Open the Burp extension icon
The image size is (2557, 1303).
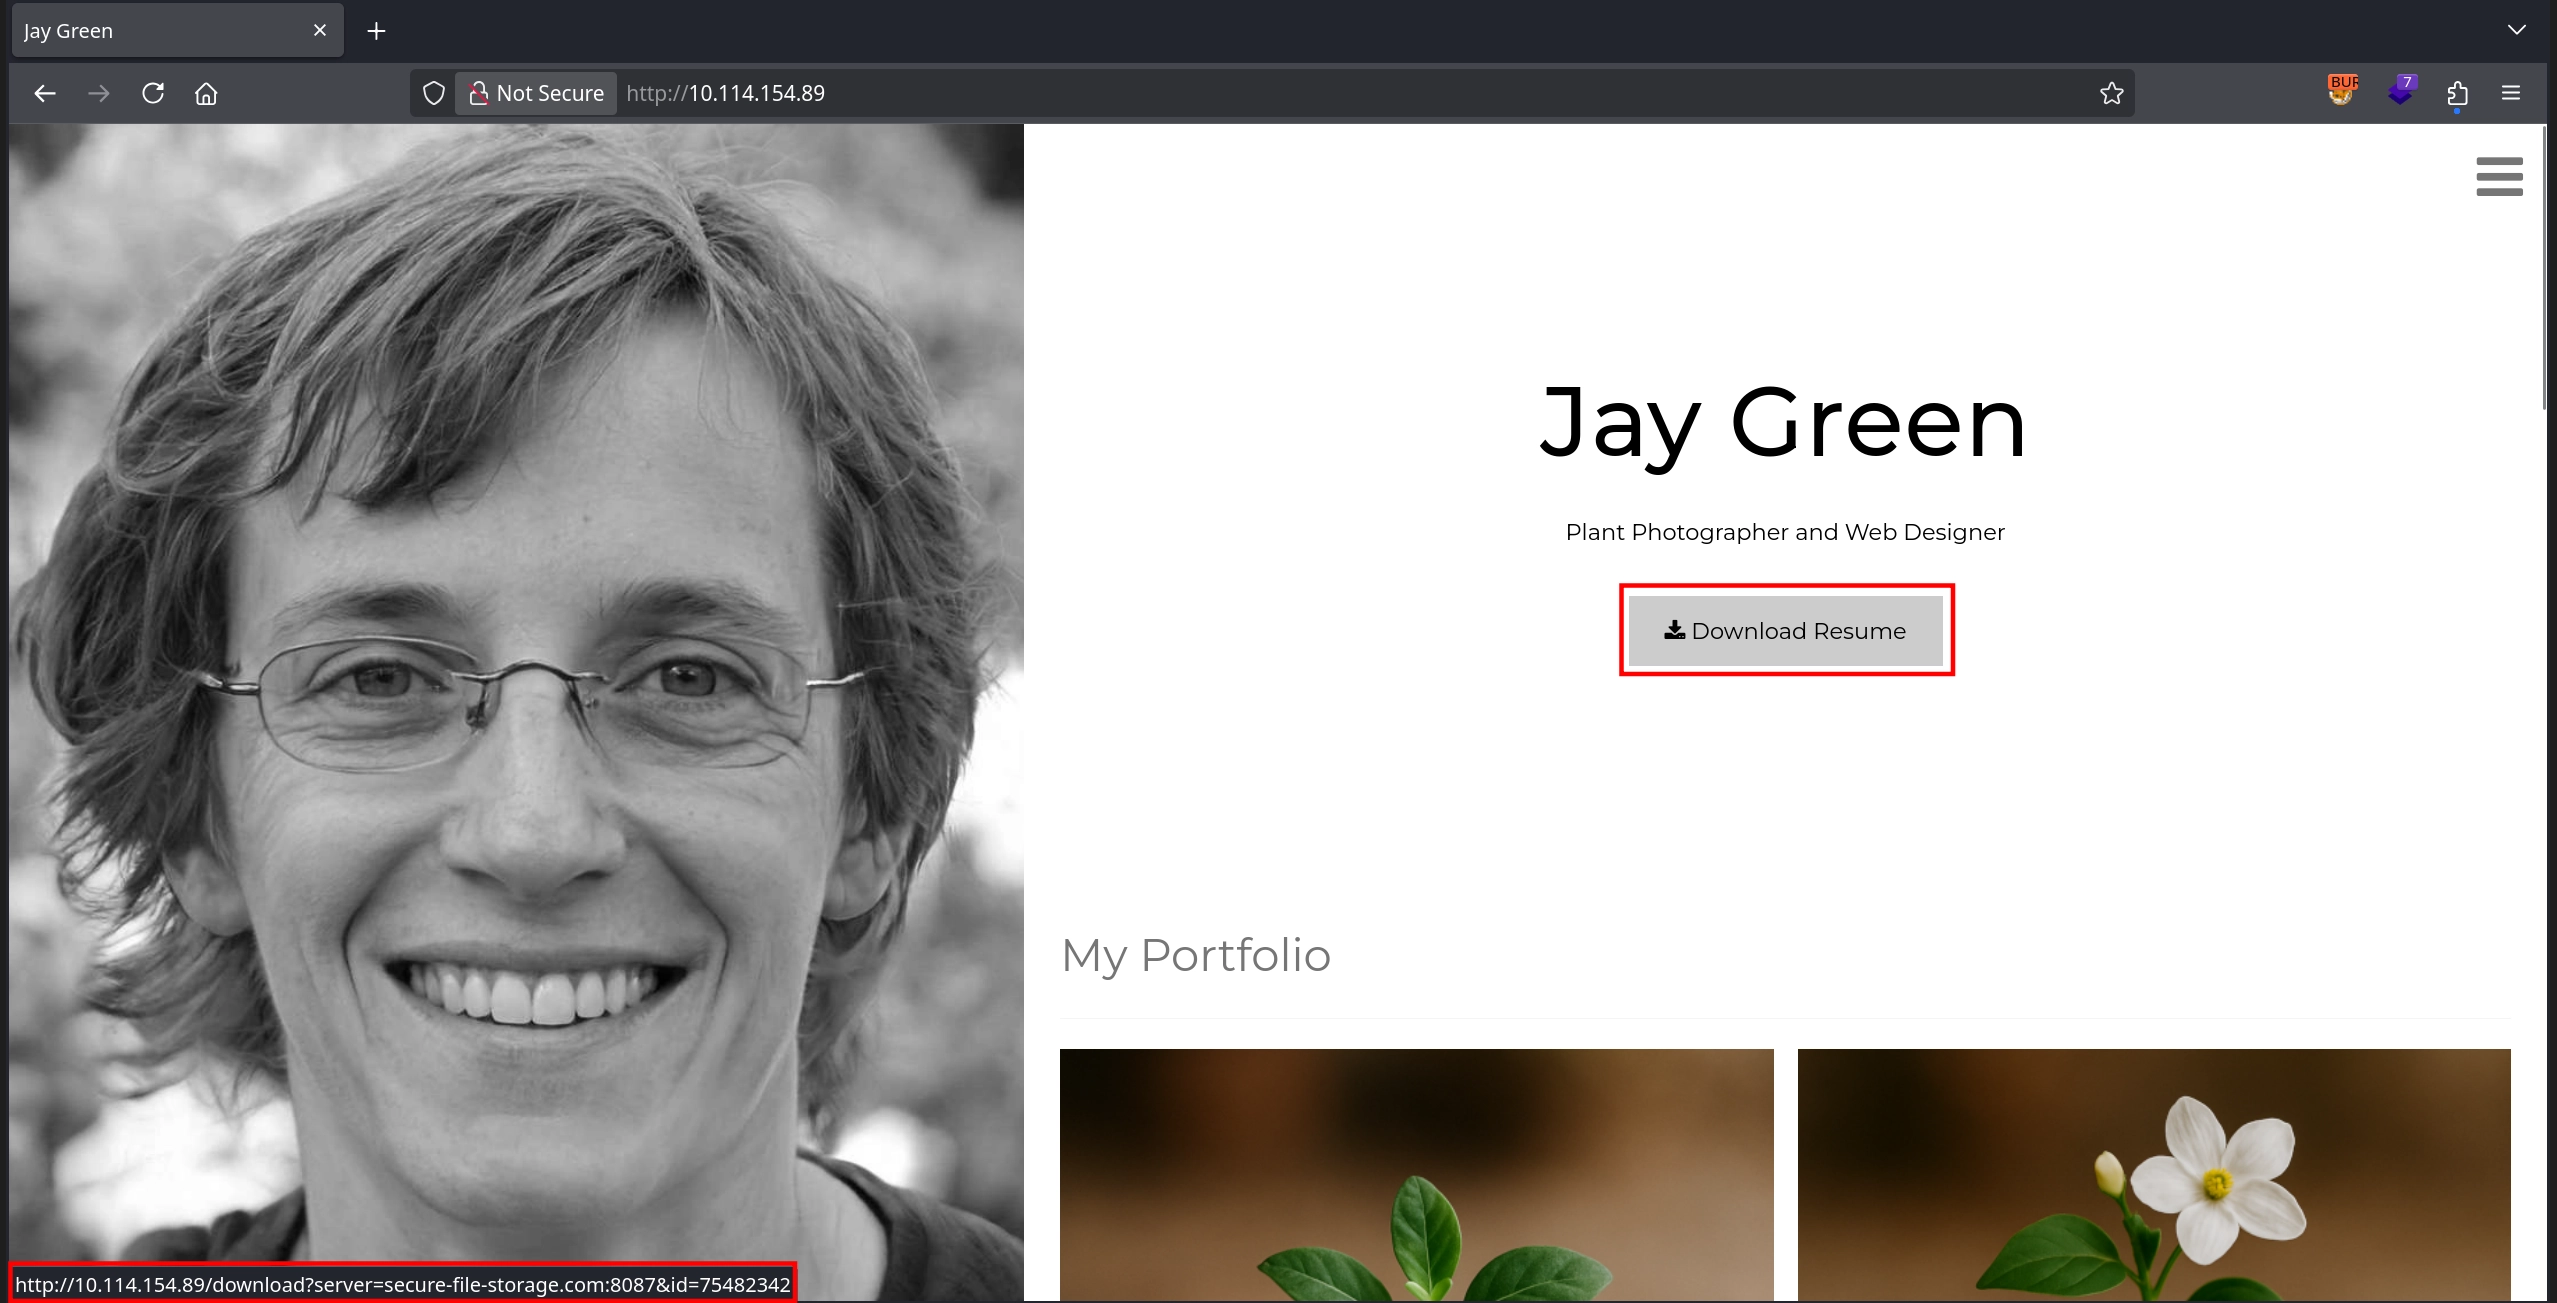click(2341, 91)
